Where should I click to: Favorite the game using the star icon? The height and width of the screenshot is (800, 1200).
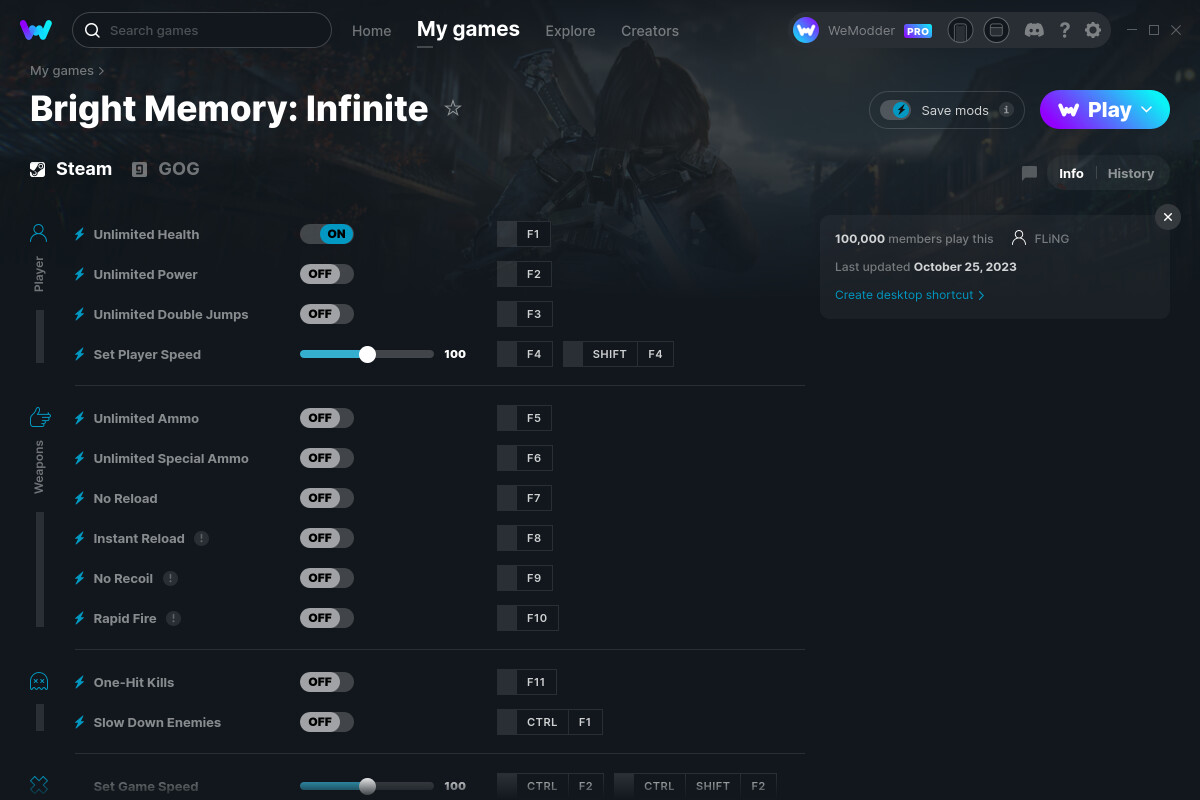click(x=453, y=108)
